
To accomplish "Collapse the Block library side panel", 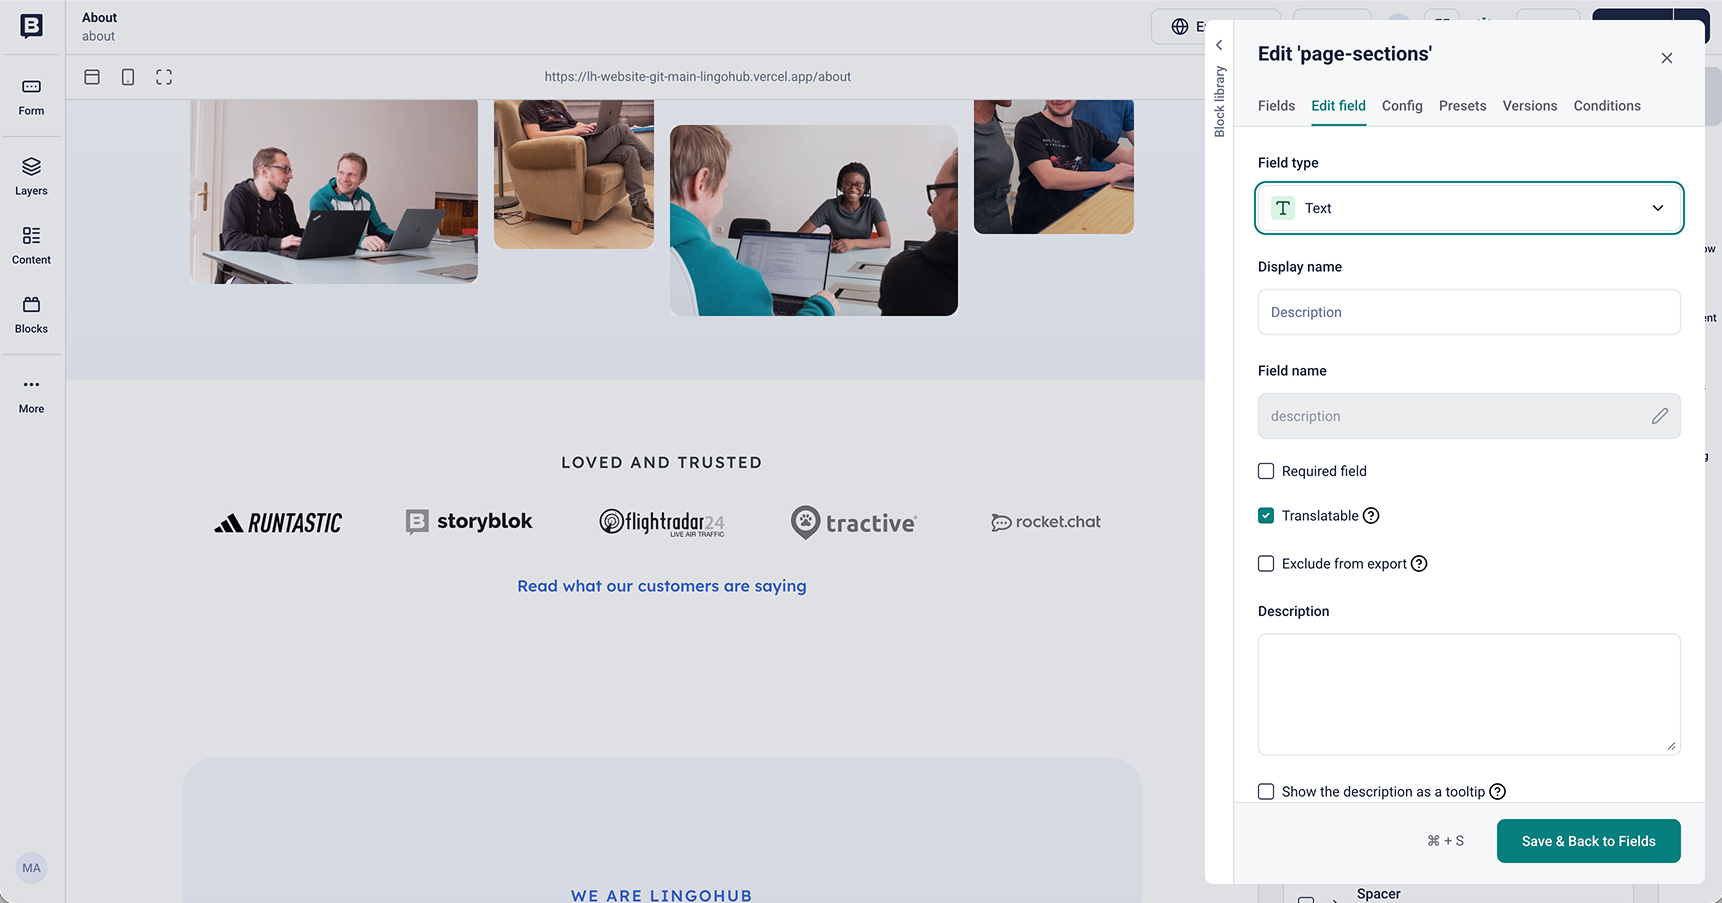I will tap(1219, 45).
